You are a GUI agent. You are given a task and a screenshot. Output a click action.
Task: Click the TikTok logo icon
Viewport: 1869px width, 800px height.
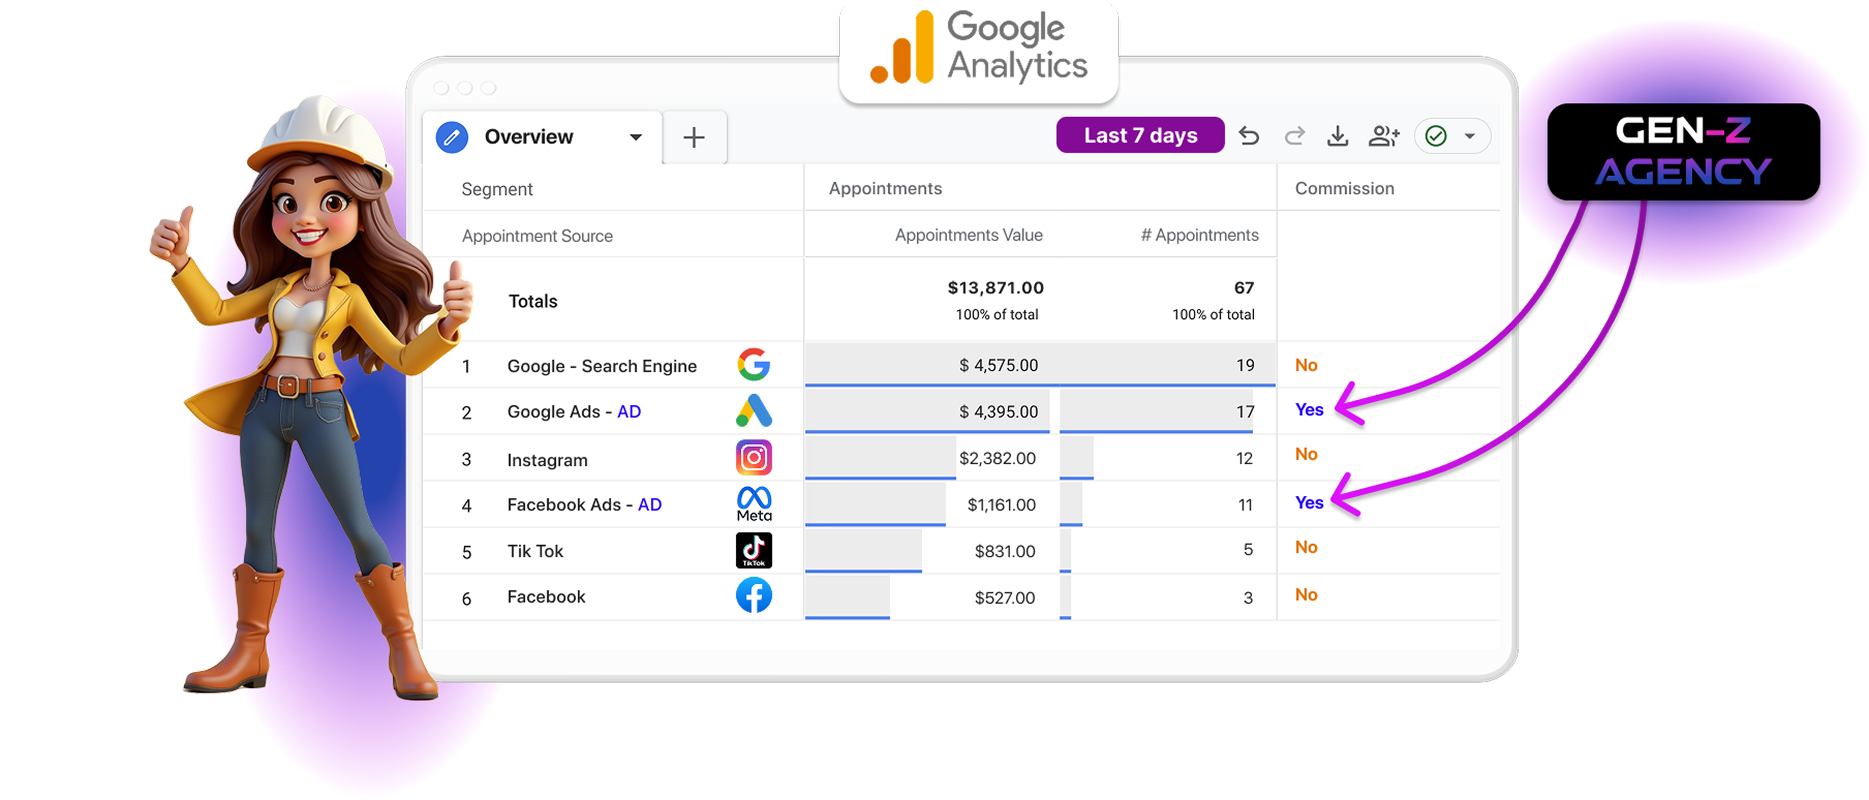click(754, 550)
